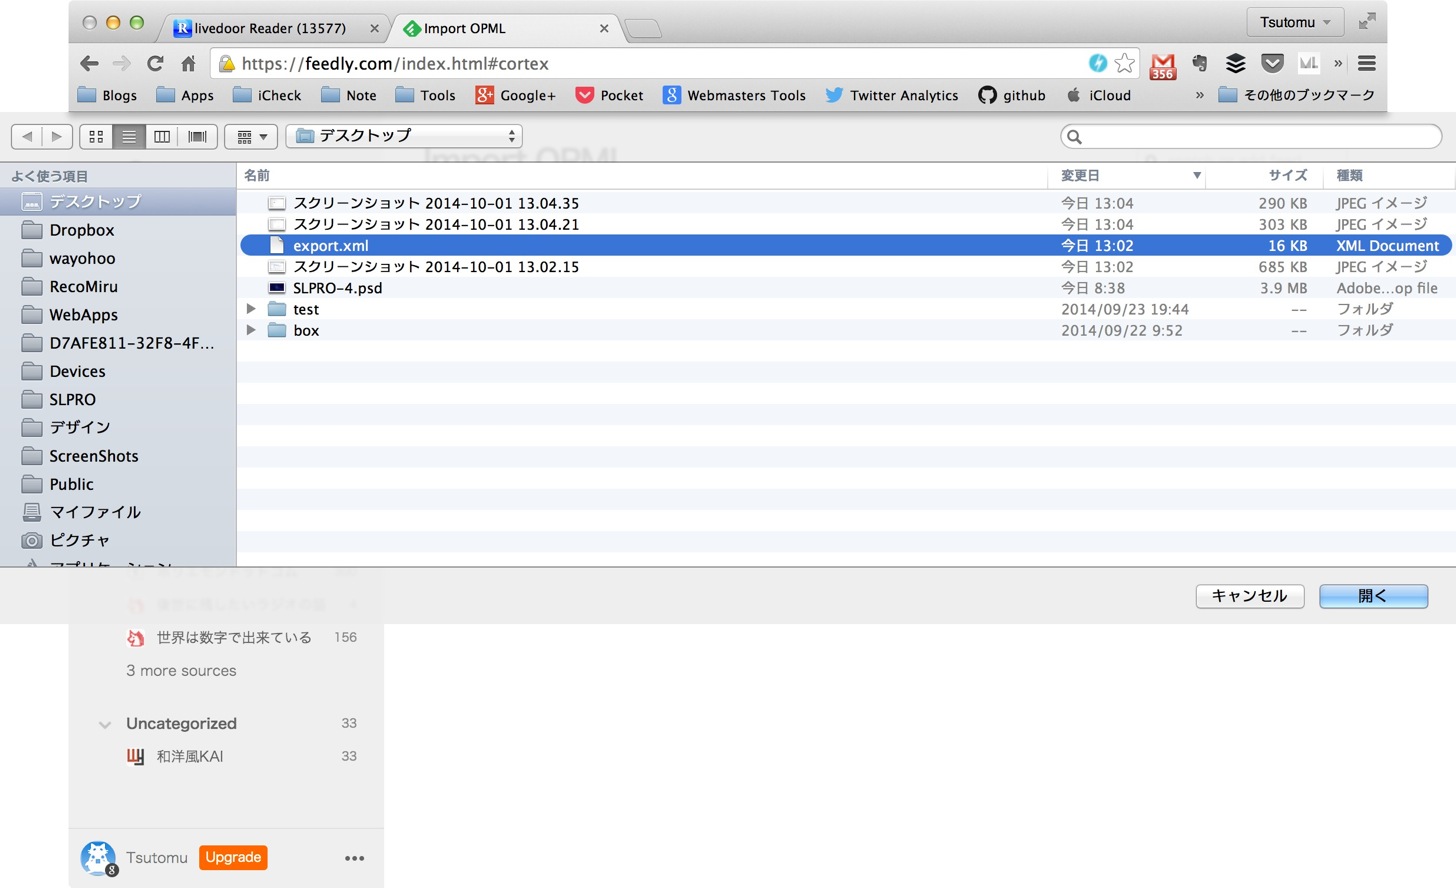Open the item arrangement dropdown
This screenshot has width=1456, height=888.
[251, 136]
